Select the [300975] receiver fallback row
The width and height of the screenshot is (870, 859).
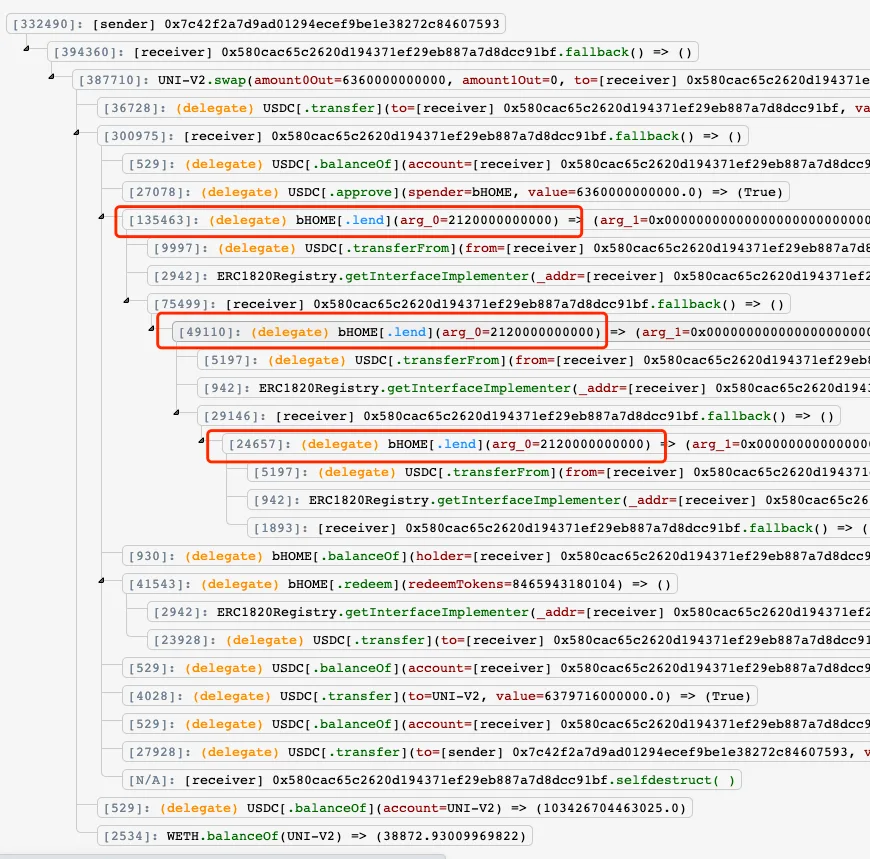(423, 136)
